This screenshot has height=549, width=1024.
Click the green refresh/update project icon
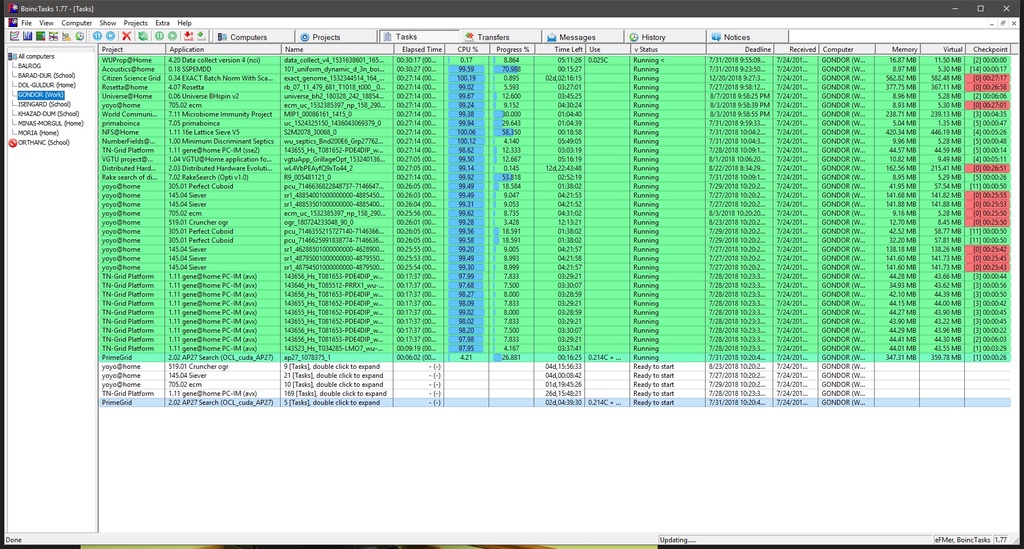tap(143, 37)
